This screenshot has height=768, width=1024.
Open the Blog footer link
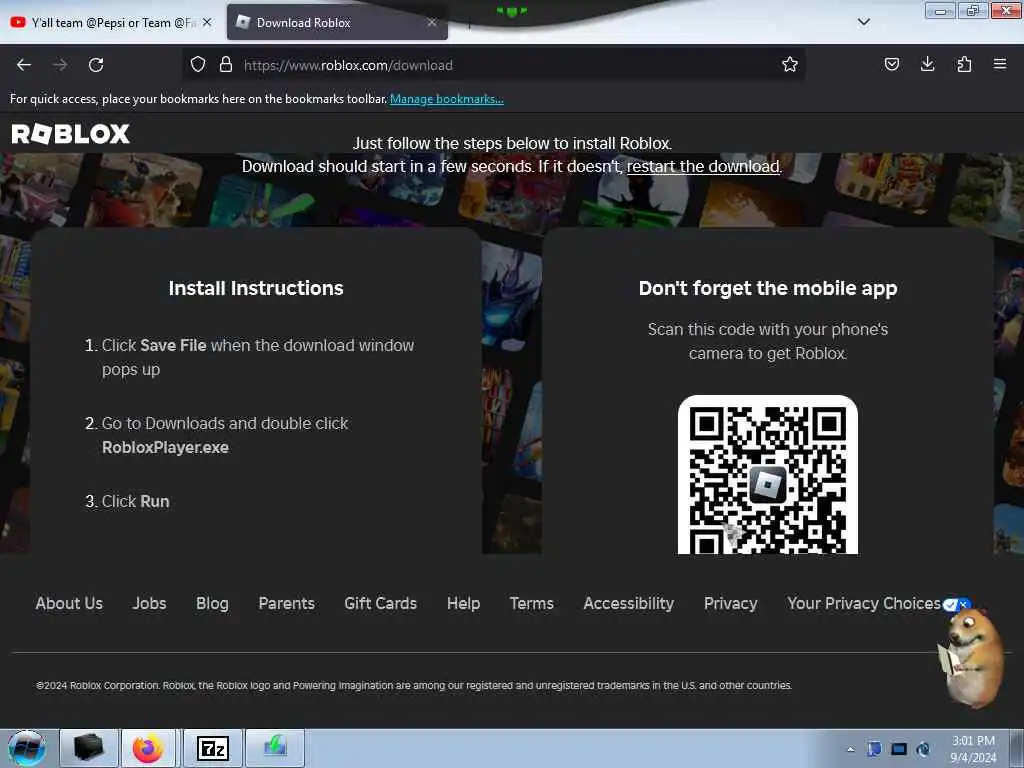pos(212,603)
